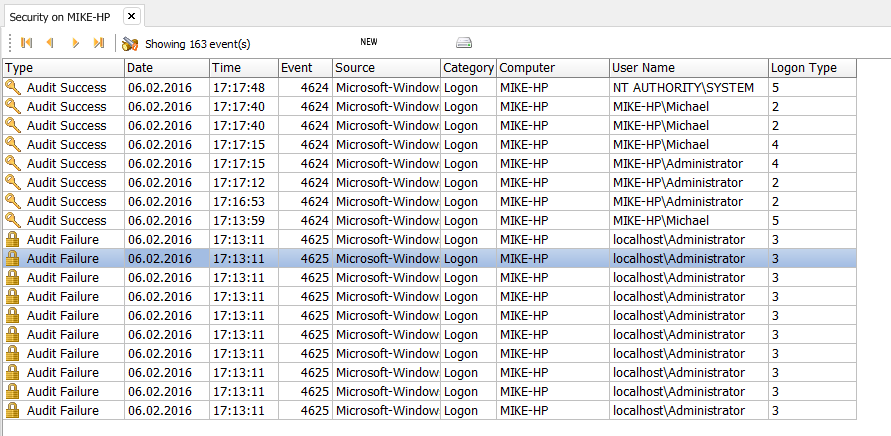The height and width of the screenshot is (436, 891).
Task: Click the key icon of the 17:13:59 event
Action: [x=13, y=221]
